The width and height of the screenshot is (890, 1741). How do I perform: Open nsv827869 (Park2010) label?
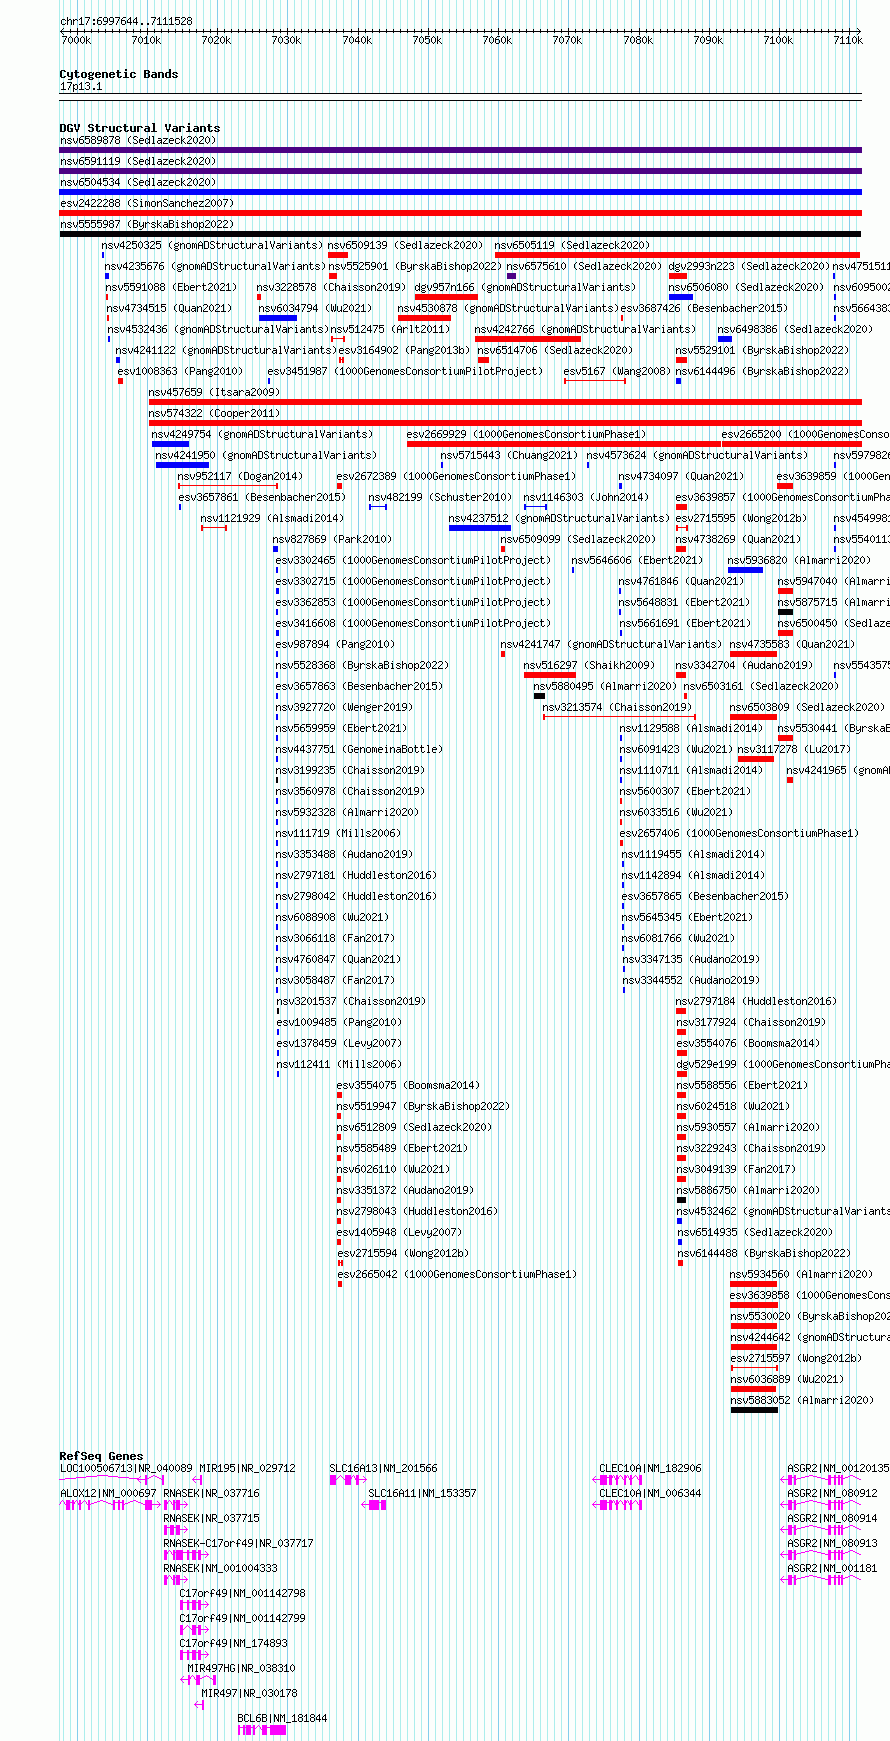point(334,539)
